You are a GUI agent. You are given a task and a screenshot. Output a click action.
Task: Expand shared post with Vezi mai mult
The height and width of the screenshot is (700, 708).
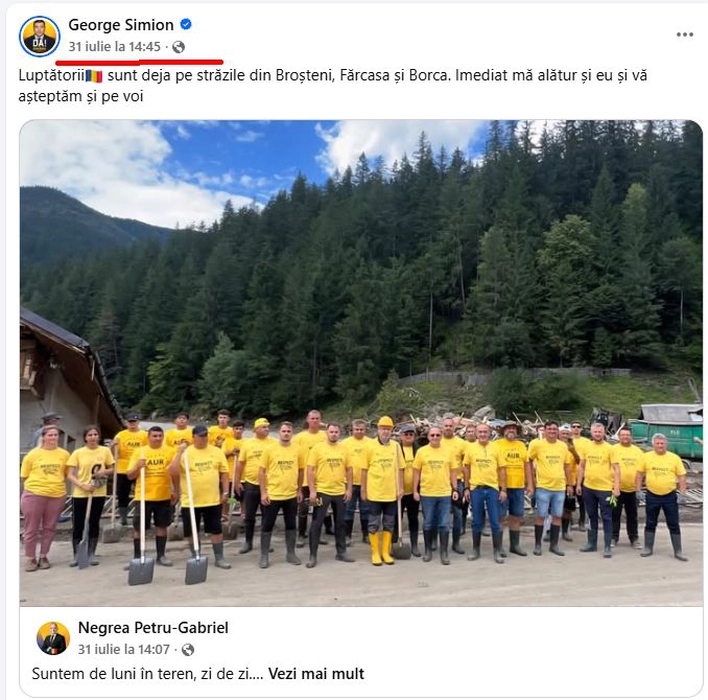[316, 674]
